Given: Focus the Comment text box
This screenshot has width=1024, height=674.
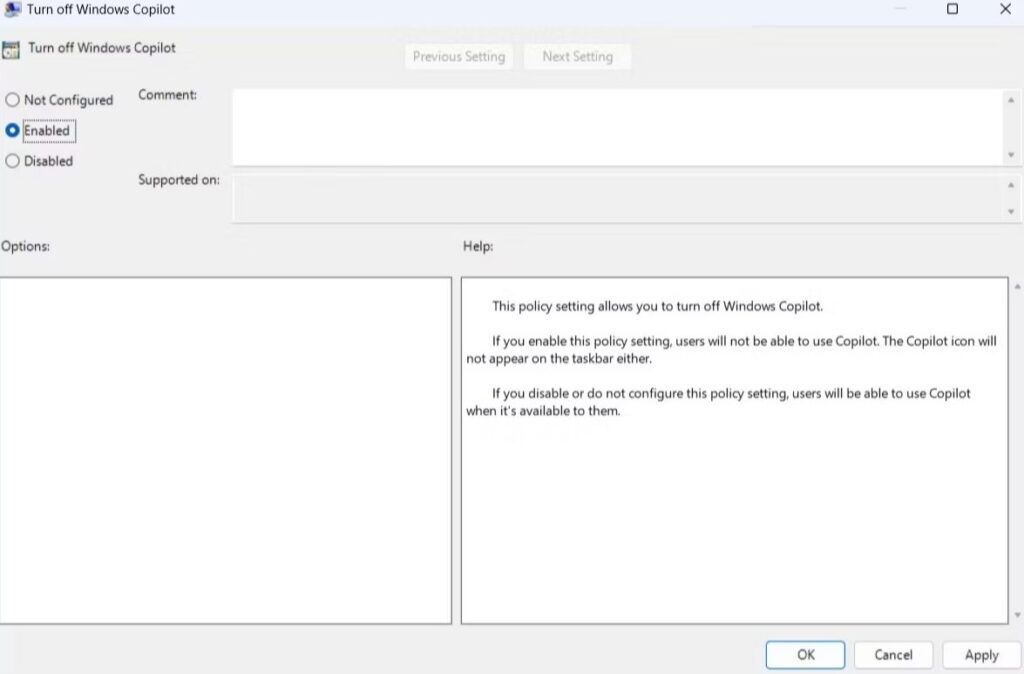Looking at the screenshot, I should coord(615,127).
